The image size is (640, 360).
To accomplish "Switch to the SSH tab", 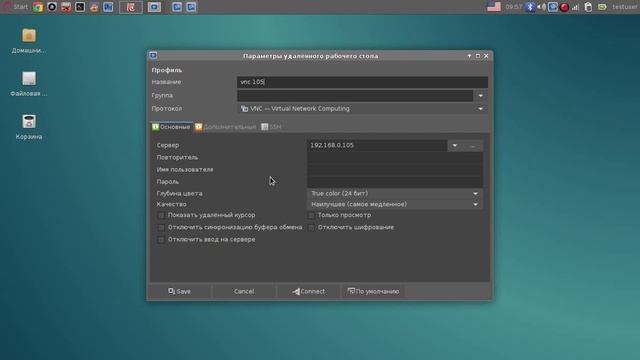I will point(271,127).
